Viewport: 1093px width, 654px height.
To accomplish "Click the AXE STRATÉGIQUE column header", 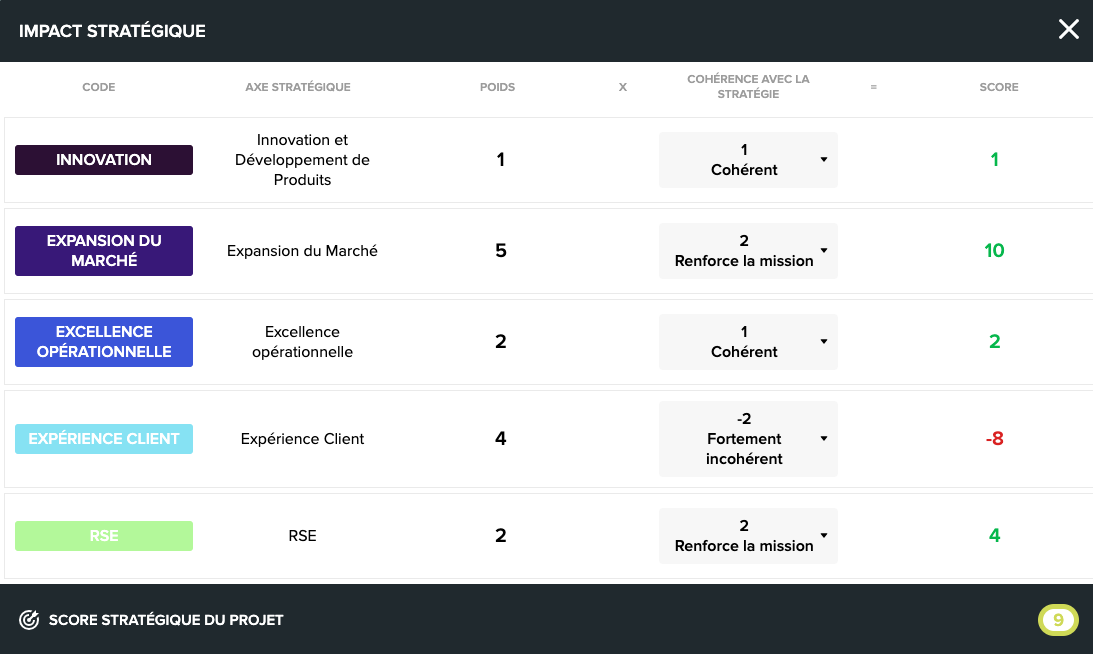I will click(298, 87).
